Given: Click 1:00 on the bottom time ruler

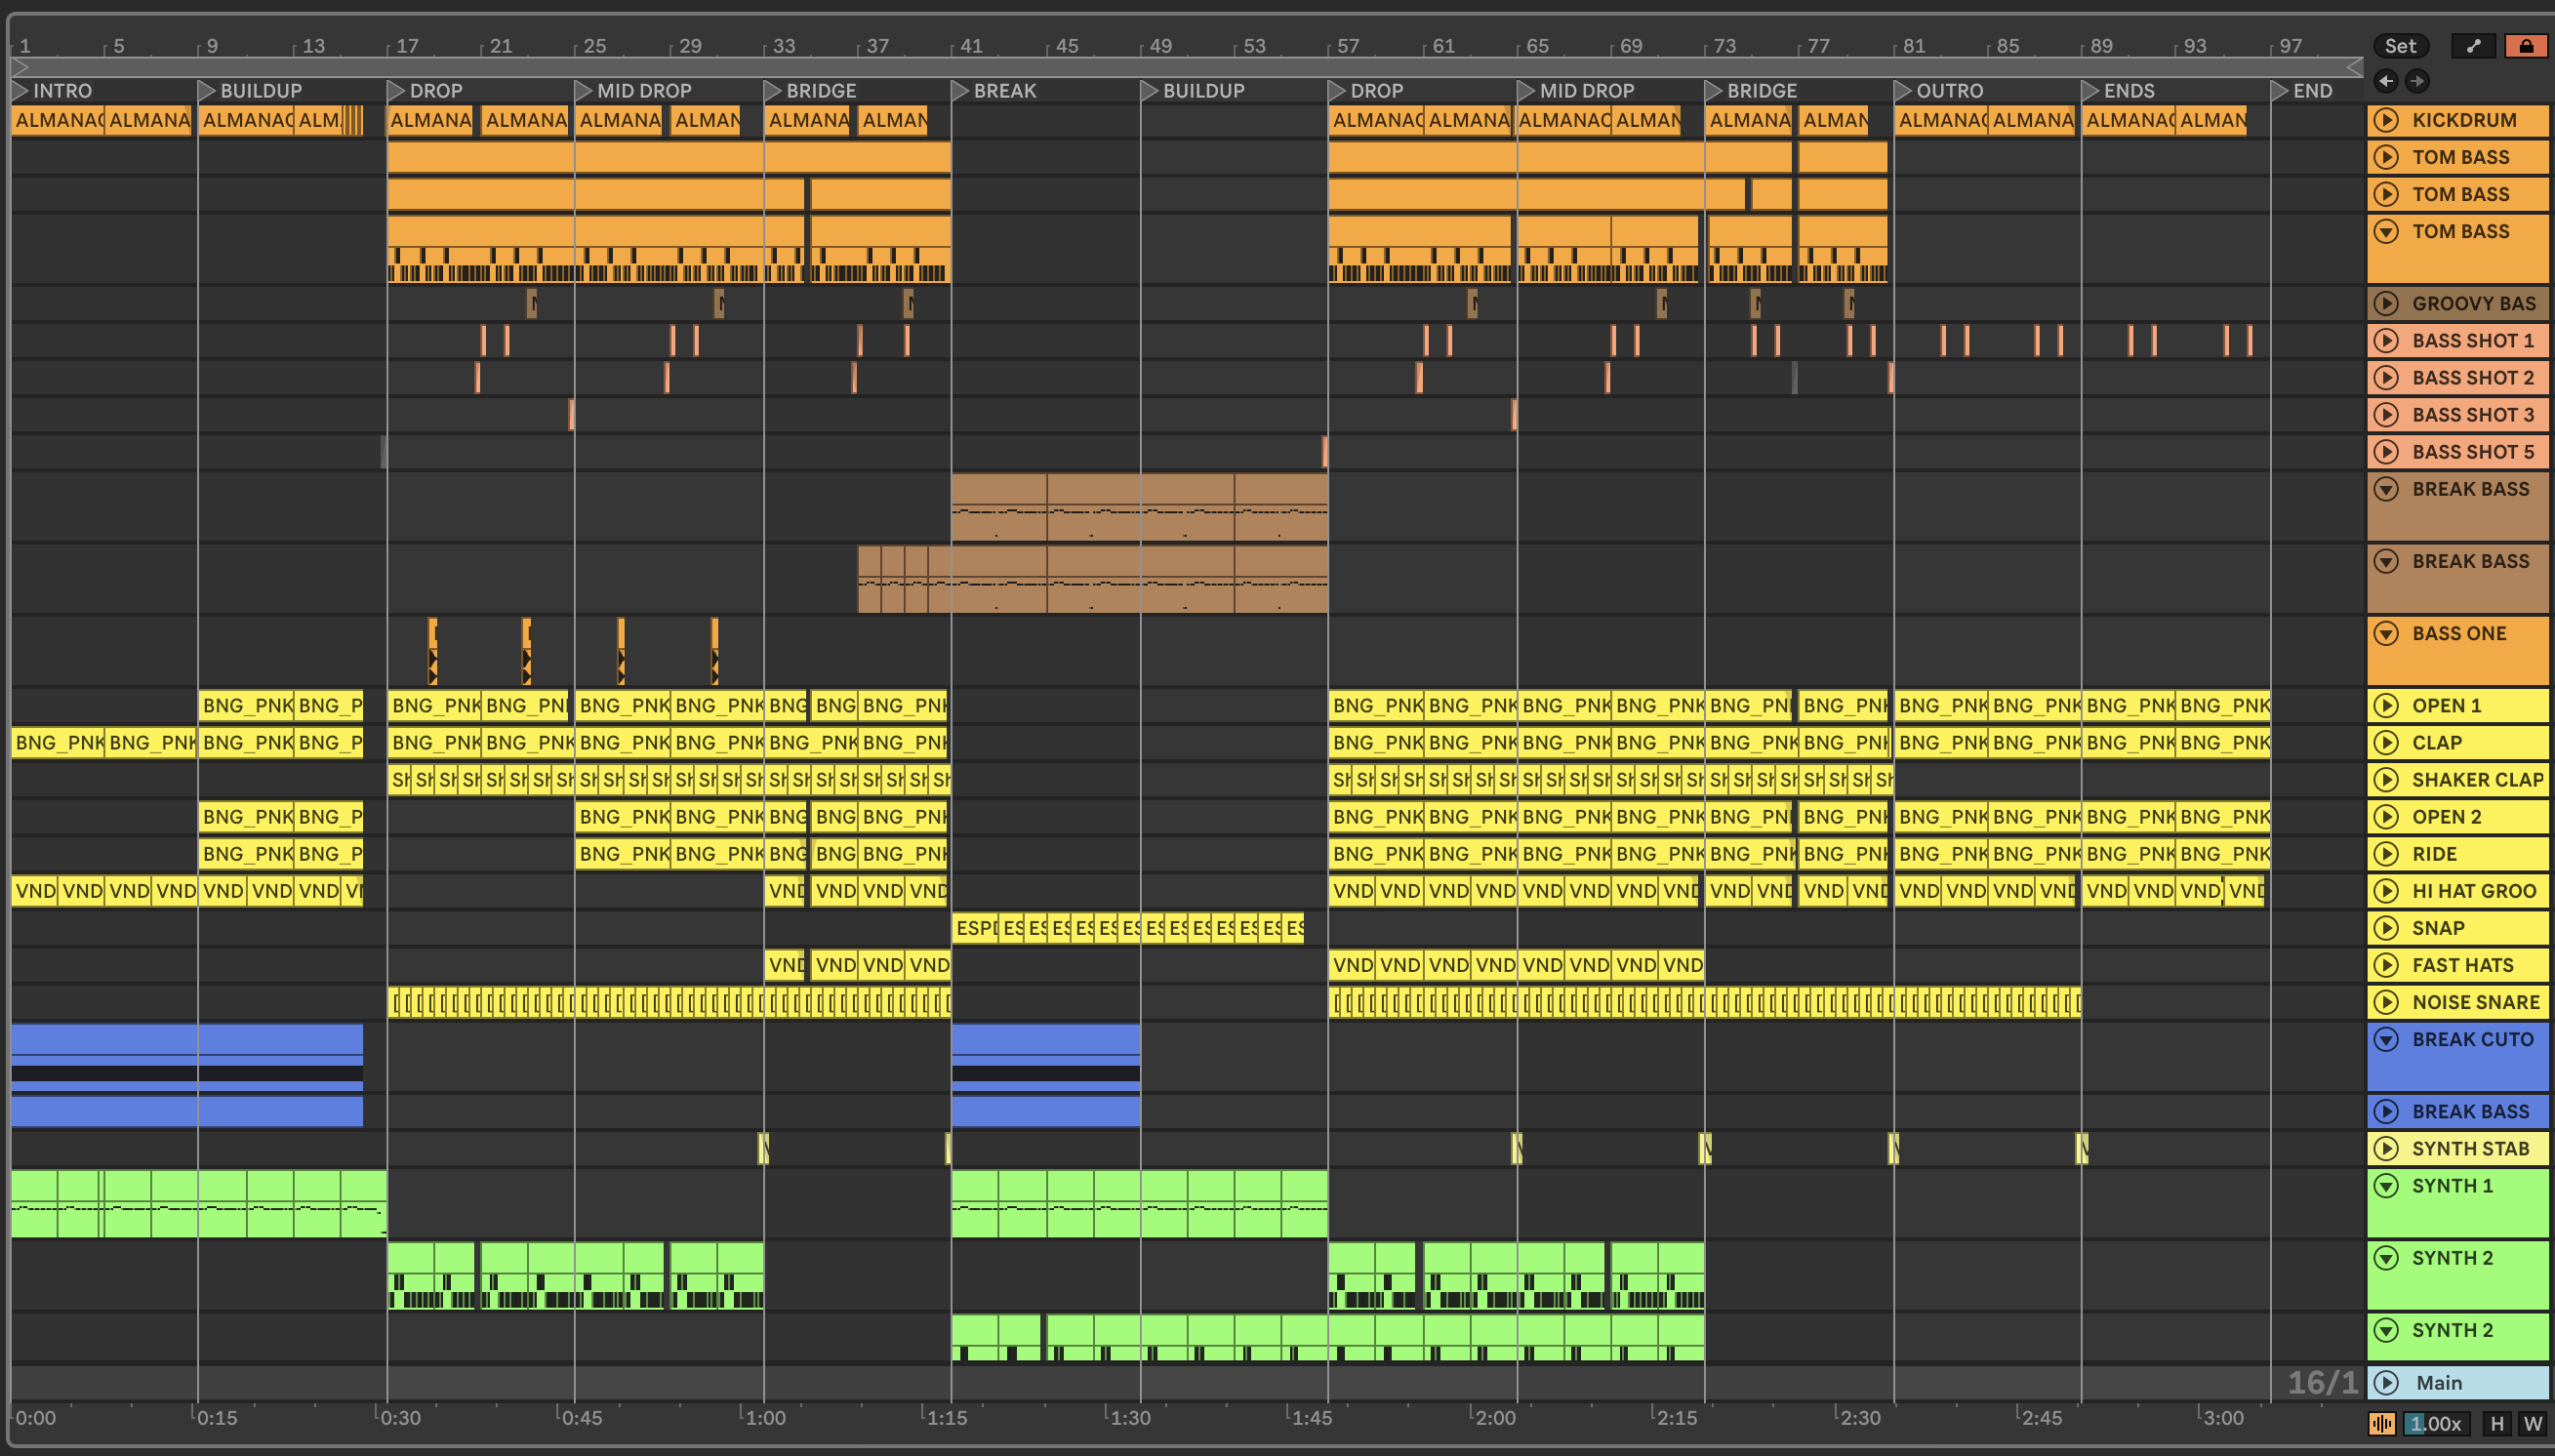Looking at the screenshot, I should tap(764, 1417).
